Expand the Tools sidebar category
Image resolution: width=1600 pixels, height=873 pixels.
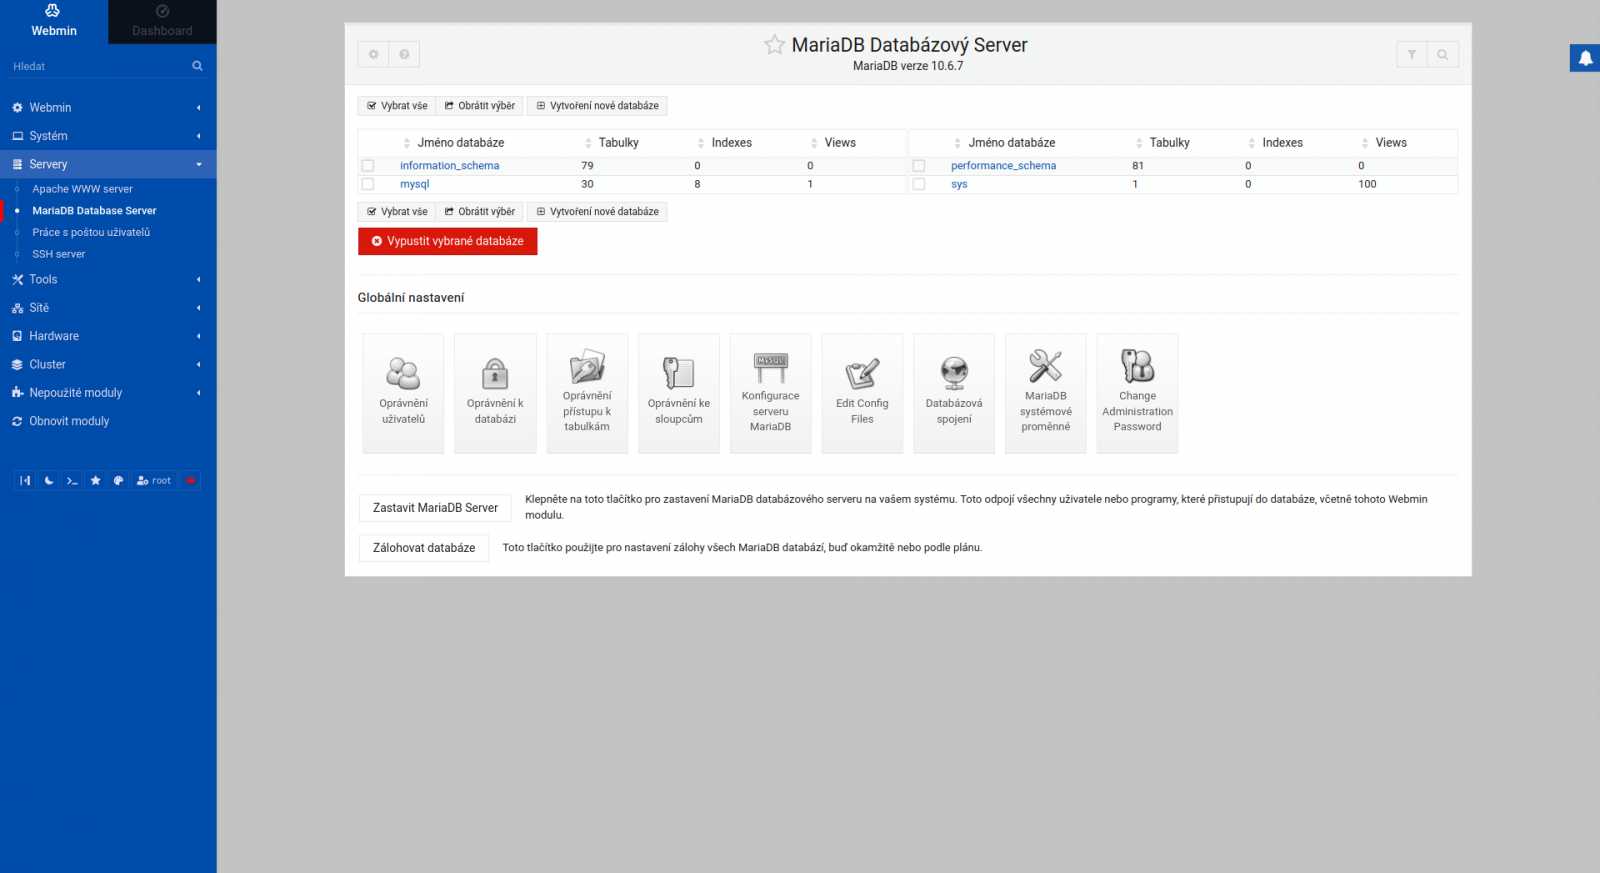[x=108, y=279]
